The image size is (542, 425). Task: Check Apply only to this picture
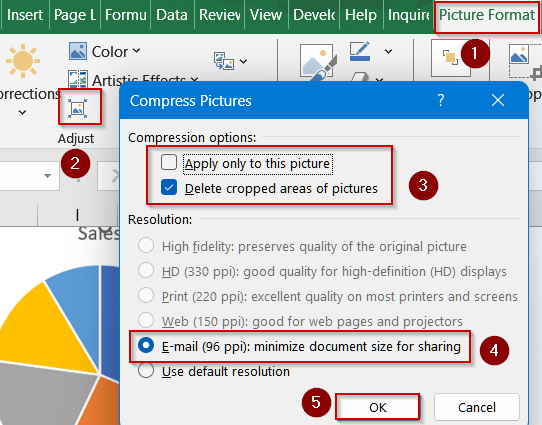tap(169, 162)
